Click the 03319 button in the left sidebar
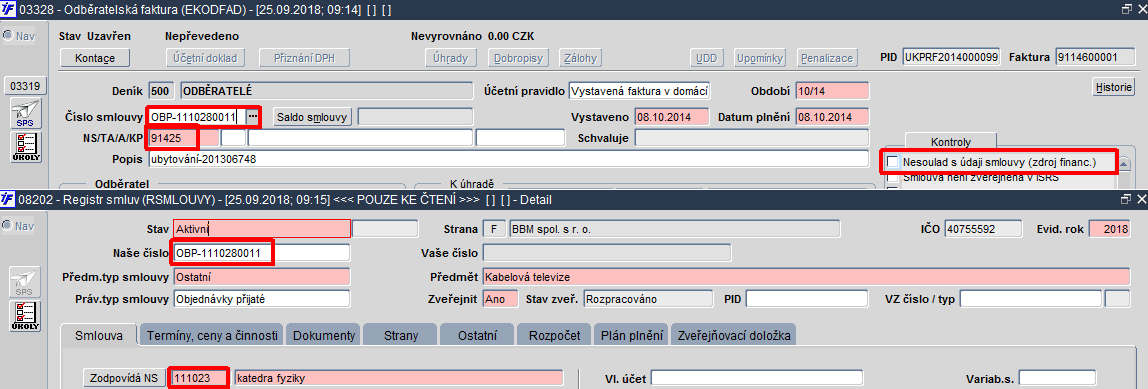This screenshot has height=389, width=1148. point(26,86)
